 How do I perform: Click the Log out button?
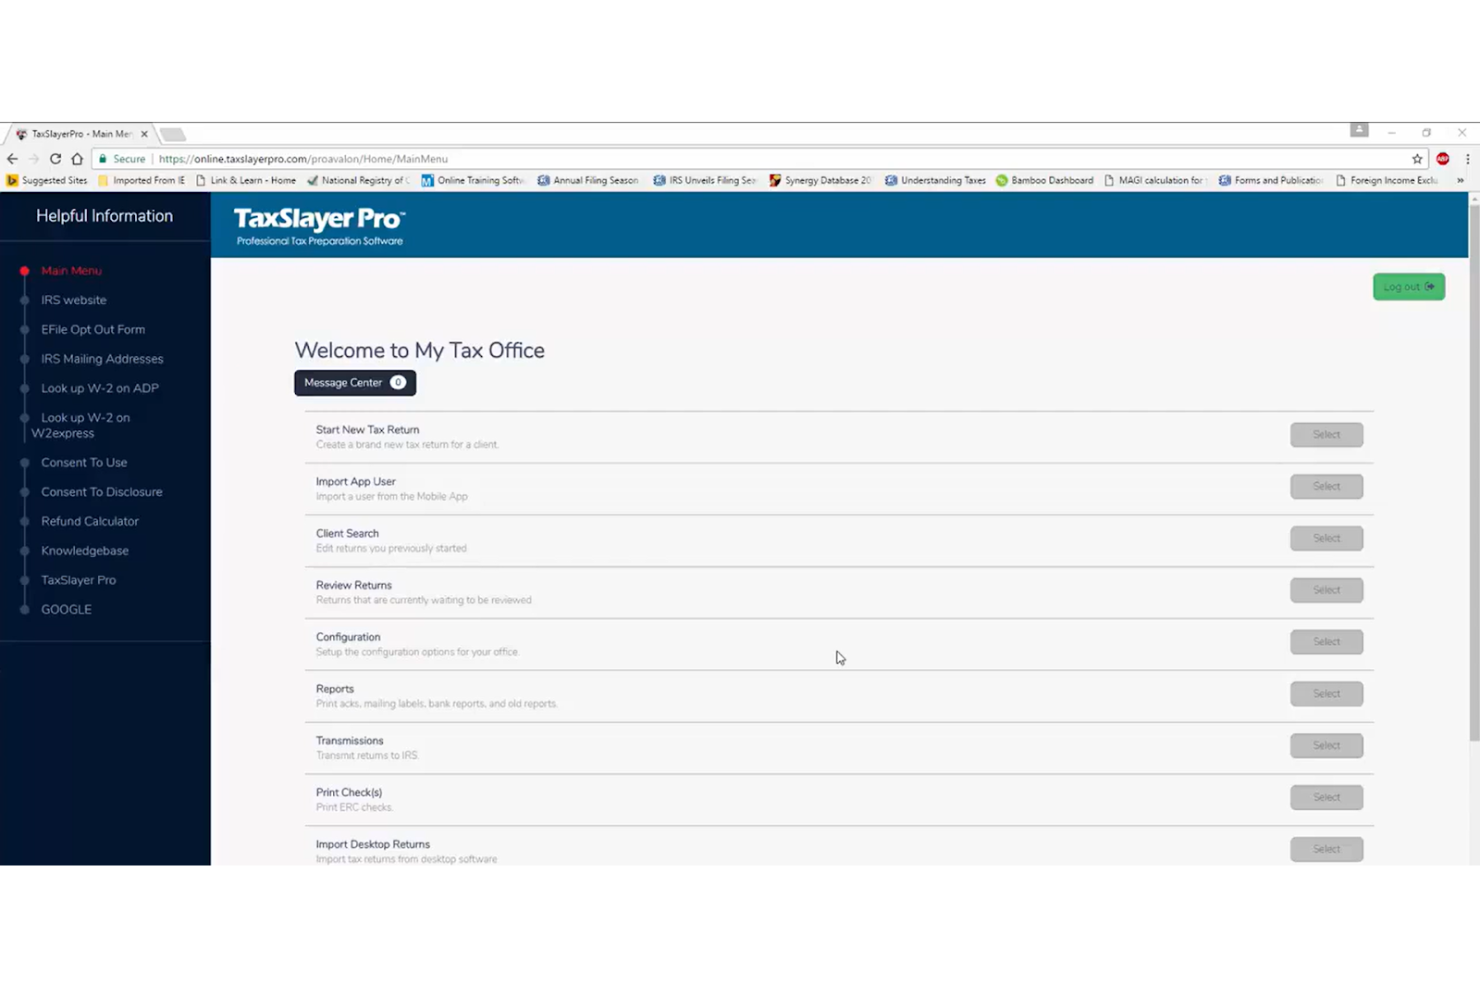1408,287
